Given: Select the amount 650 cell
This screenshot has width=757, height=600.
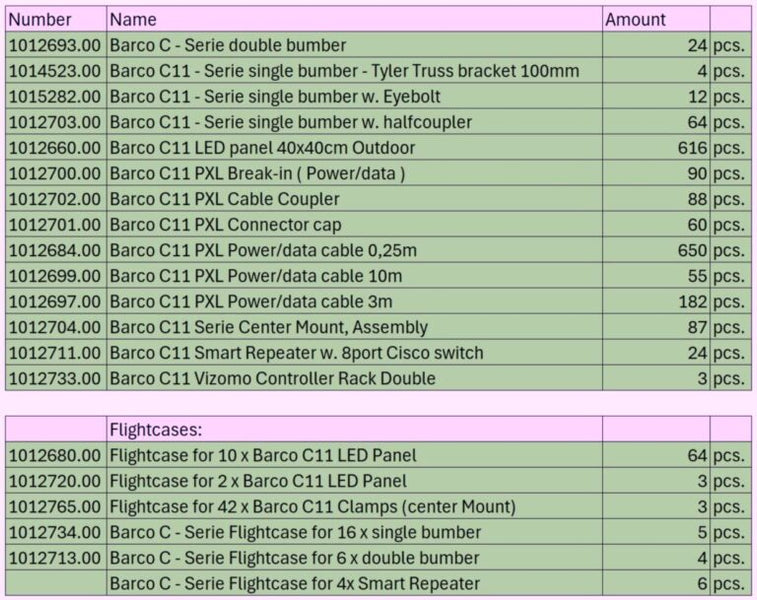Looking at the screenshot, I should click(656, 250).
